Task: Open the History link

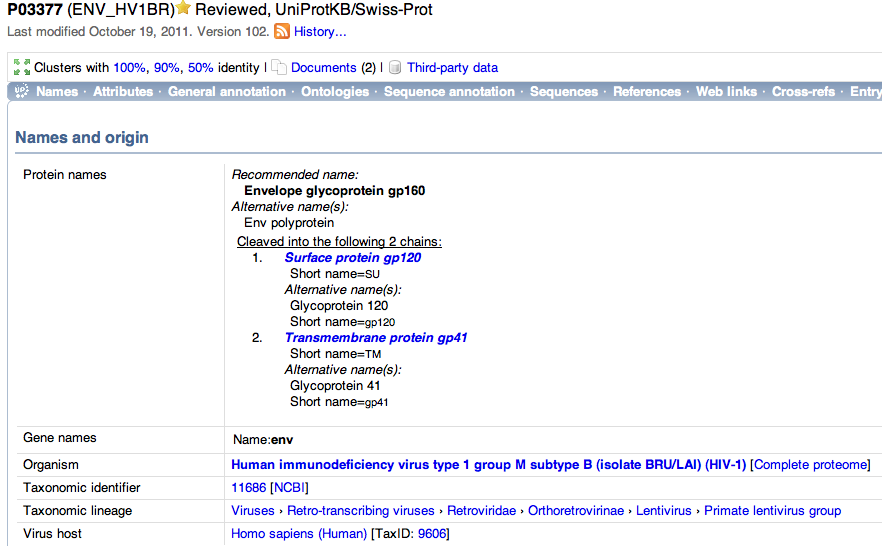Action: (320, 32)
